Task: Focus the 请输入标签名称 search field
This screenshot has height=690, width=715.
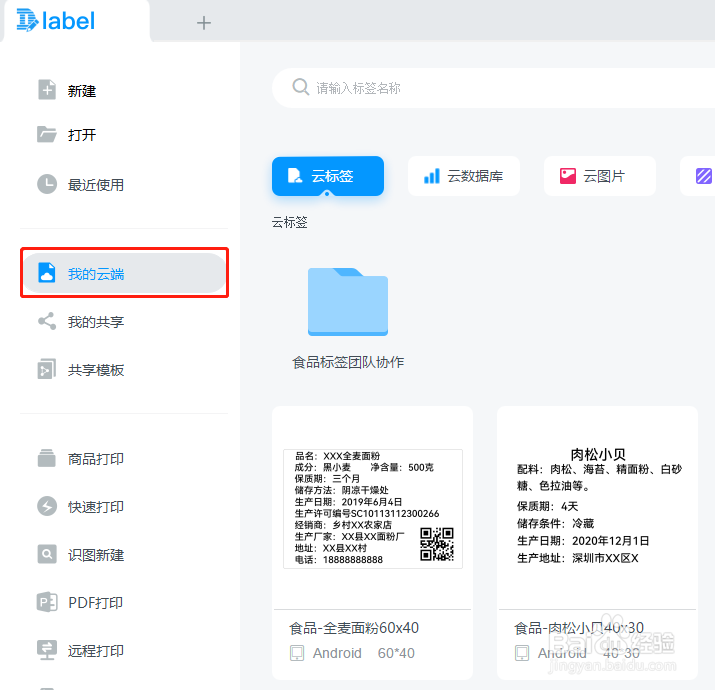Action: tap(493, 88)
